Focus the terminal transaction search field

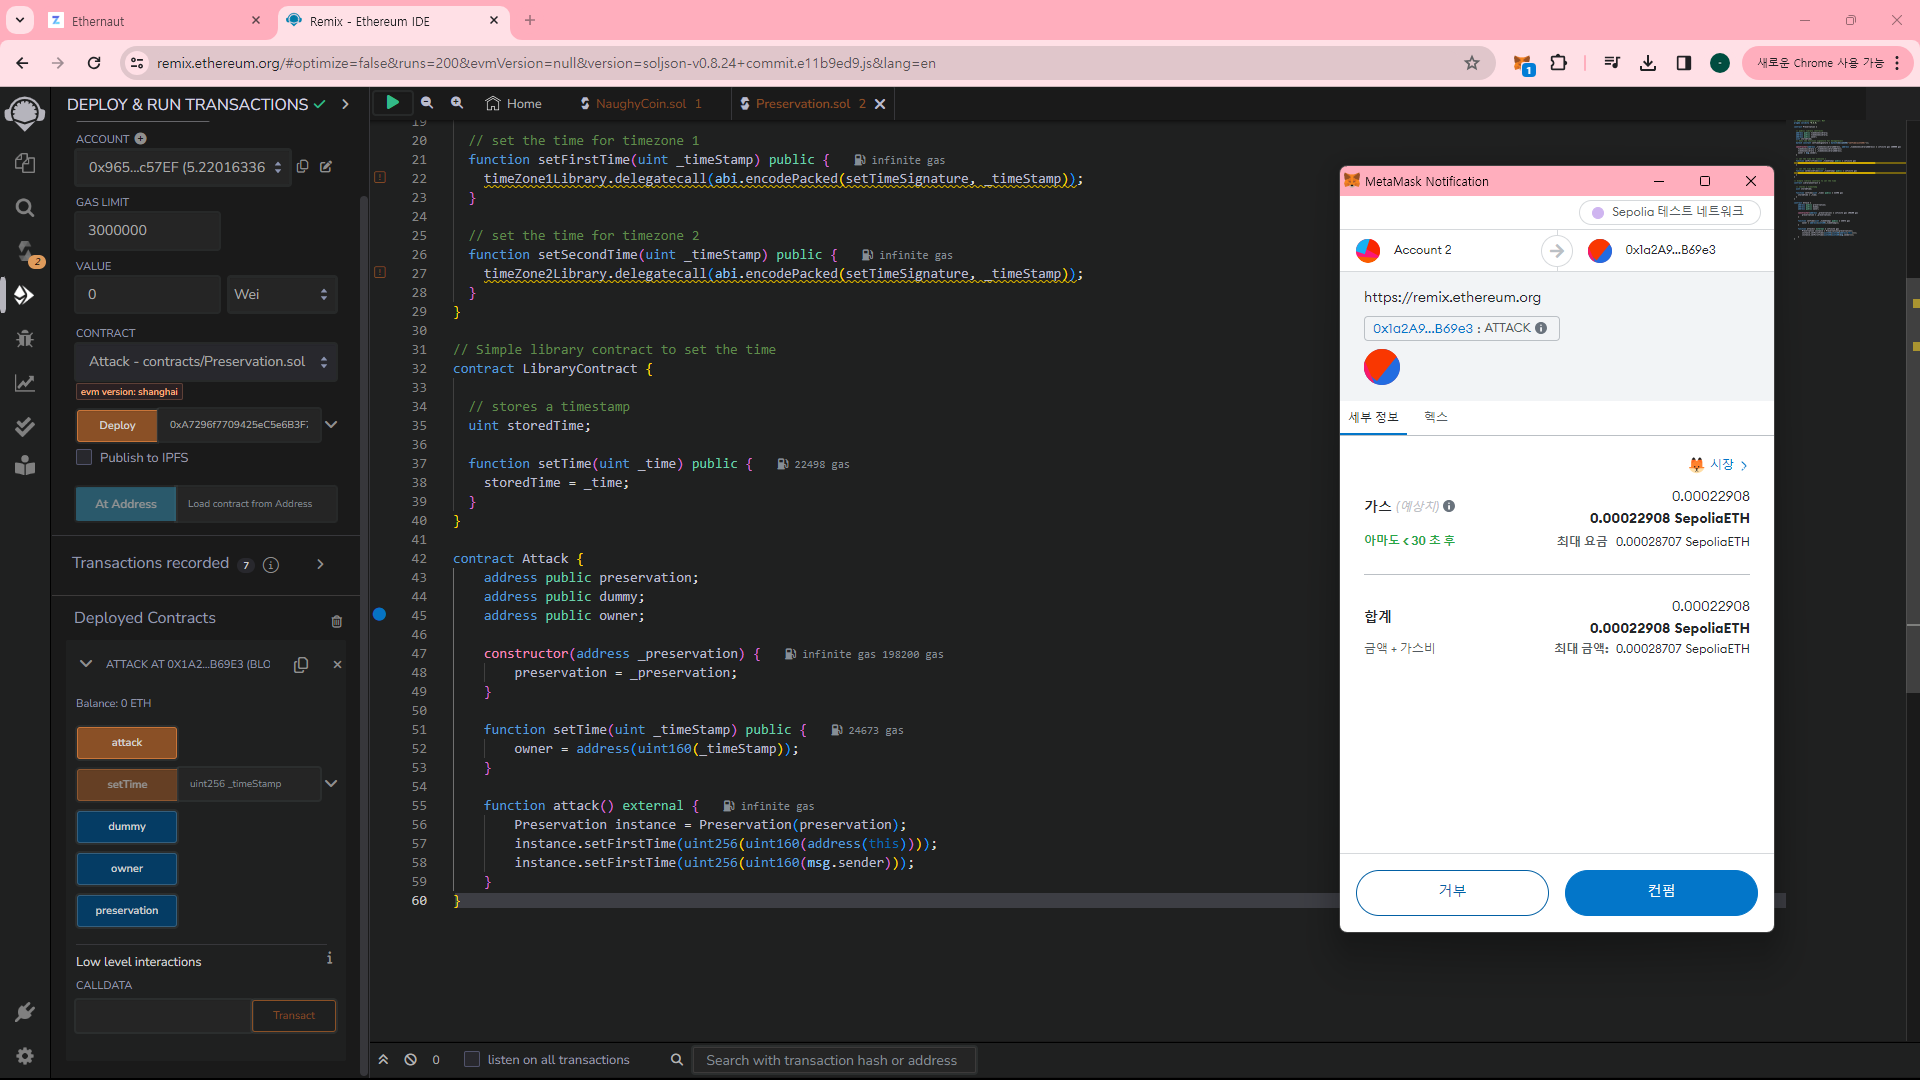click(x=834, y=1060)
